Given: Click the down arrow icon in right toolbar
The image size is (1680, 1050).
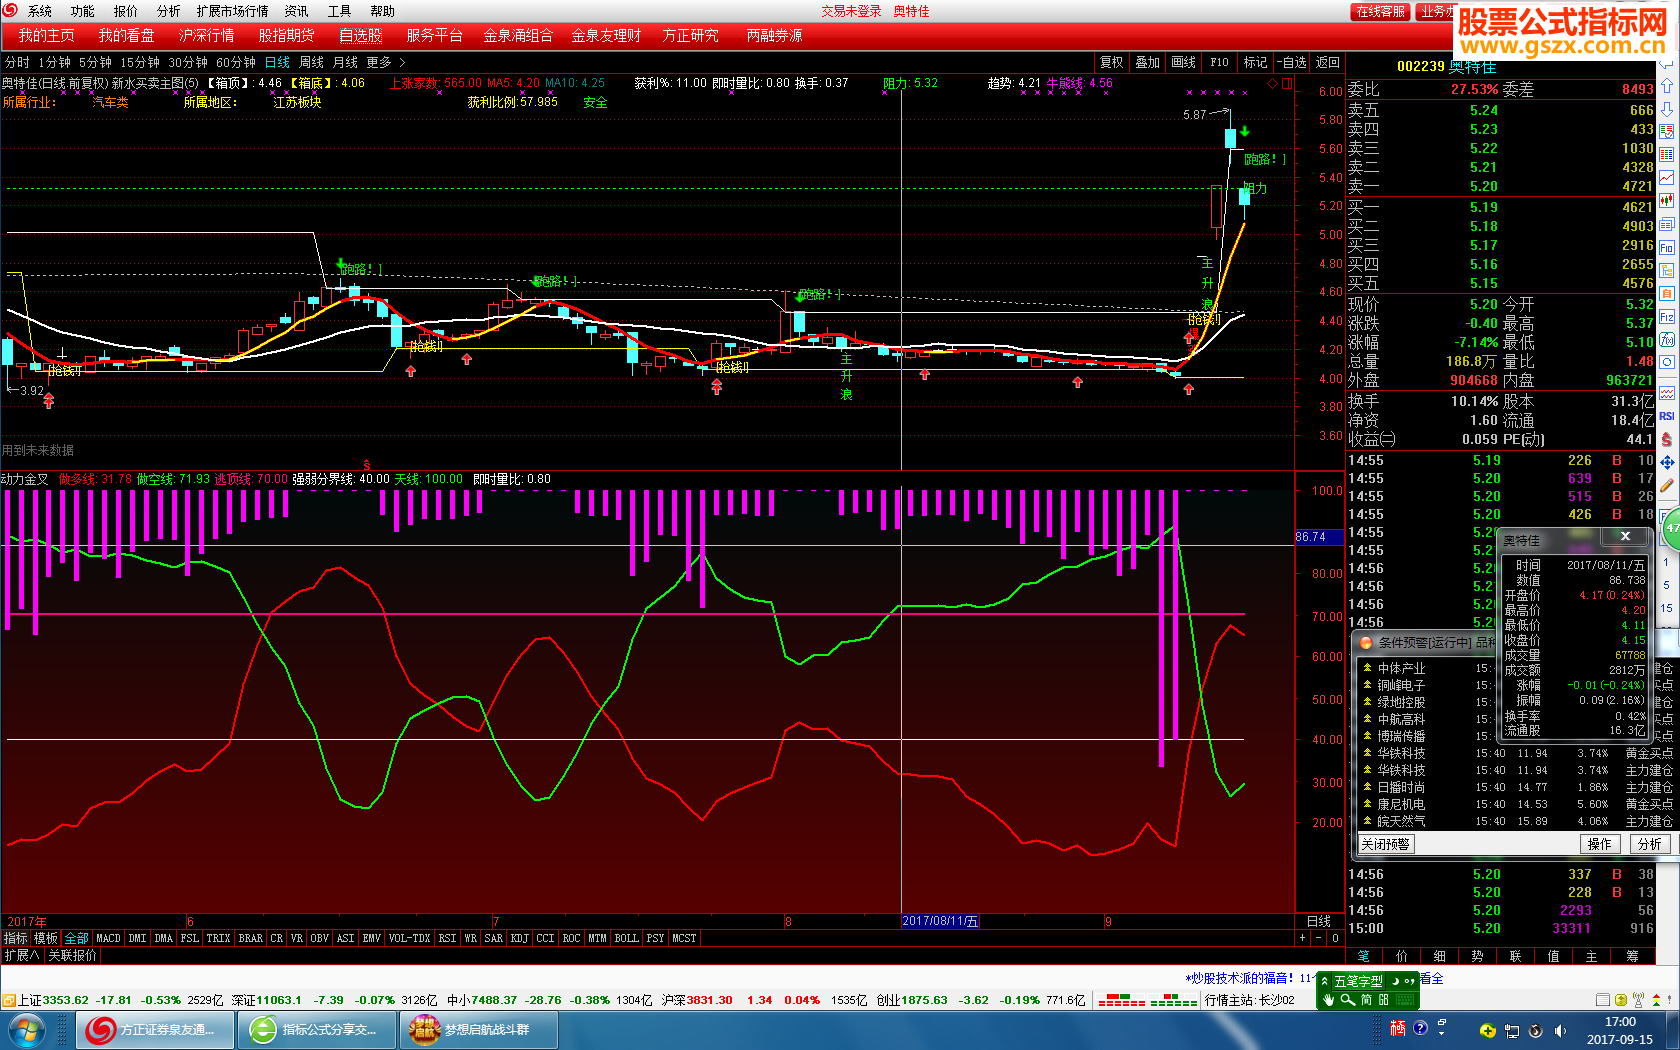Looking at the screenshot, I should [x=1667, y=109].
